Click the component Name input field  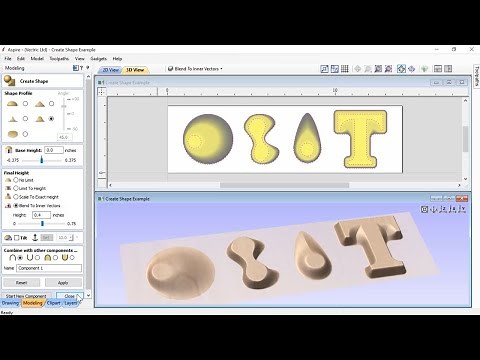pyautogui.click(x=49, y=268)
